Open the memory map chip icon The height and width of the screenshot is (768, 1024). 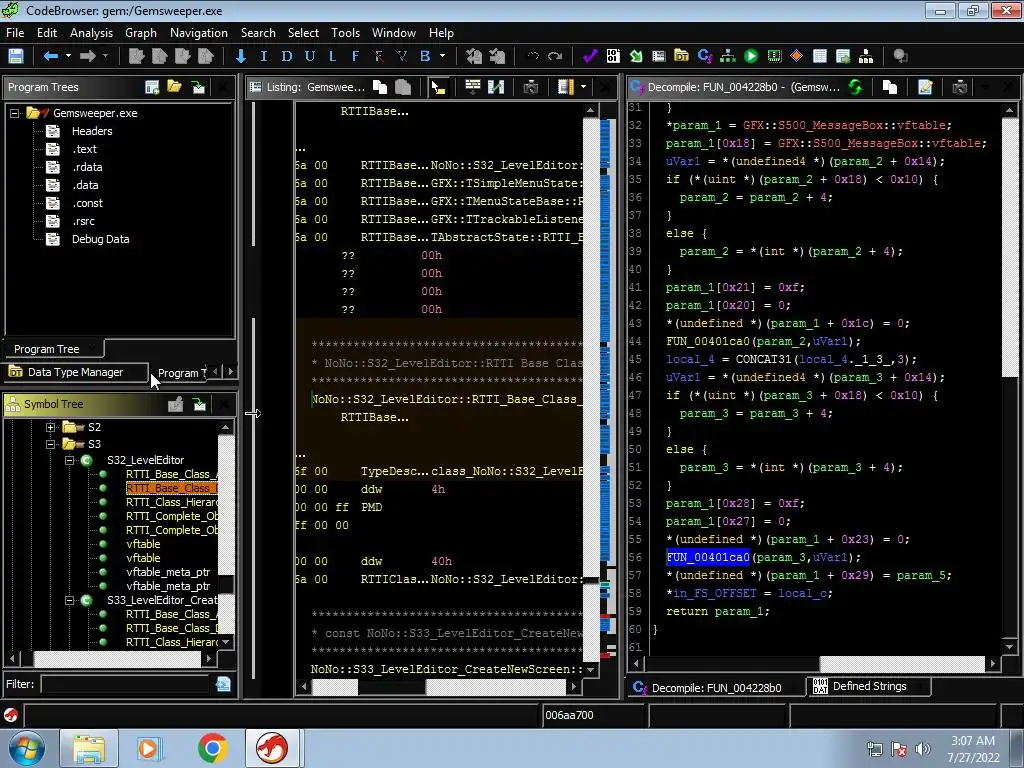coord(774,56)
